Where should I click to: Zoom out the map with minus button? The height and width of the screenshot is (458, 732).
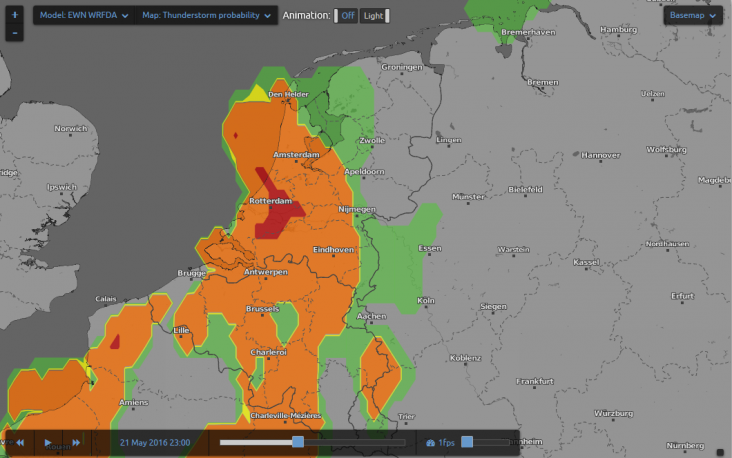14,33
